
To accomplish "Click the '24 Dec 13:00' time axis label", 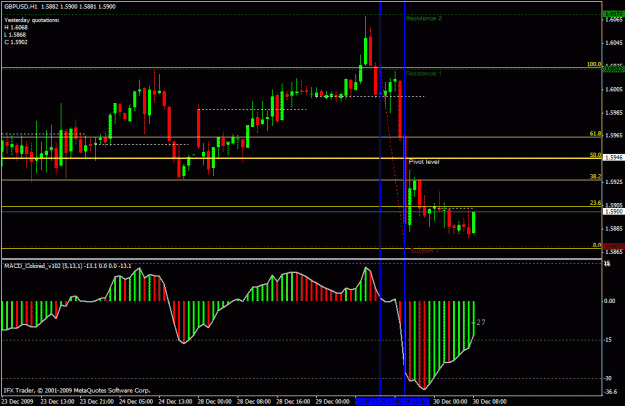I will tap(175, 401).
